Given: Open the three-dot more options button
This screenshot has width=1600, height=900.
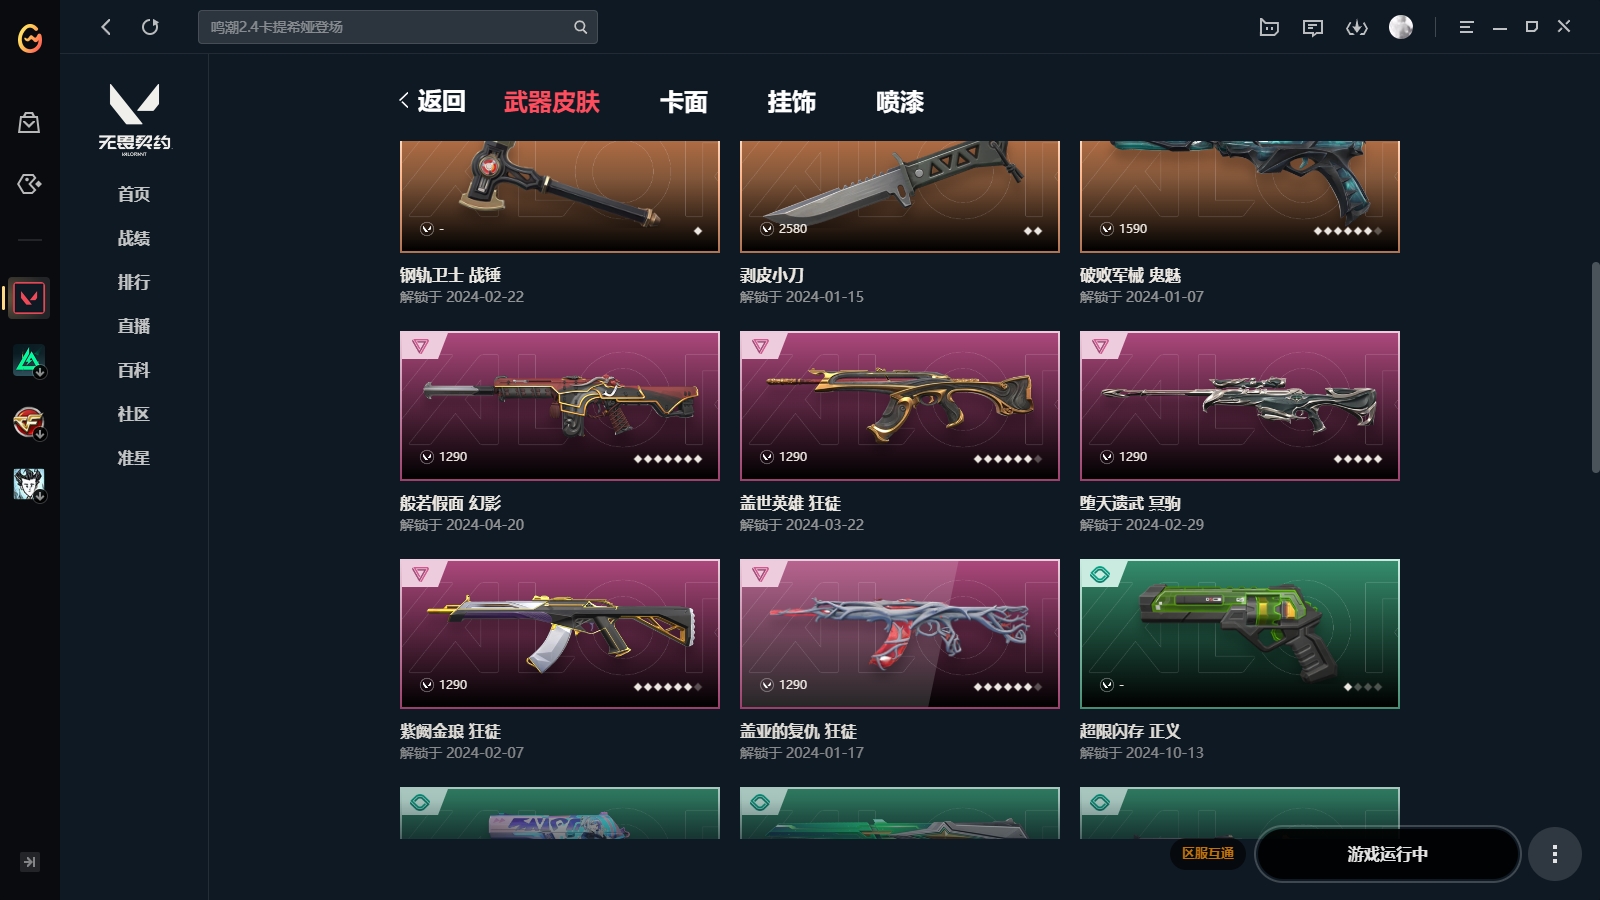Looking at the screenshot, I should pos(1554,854).
